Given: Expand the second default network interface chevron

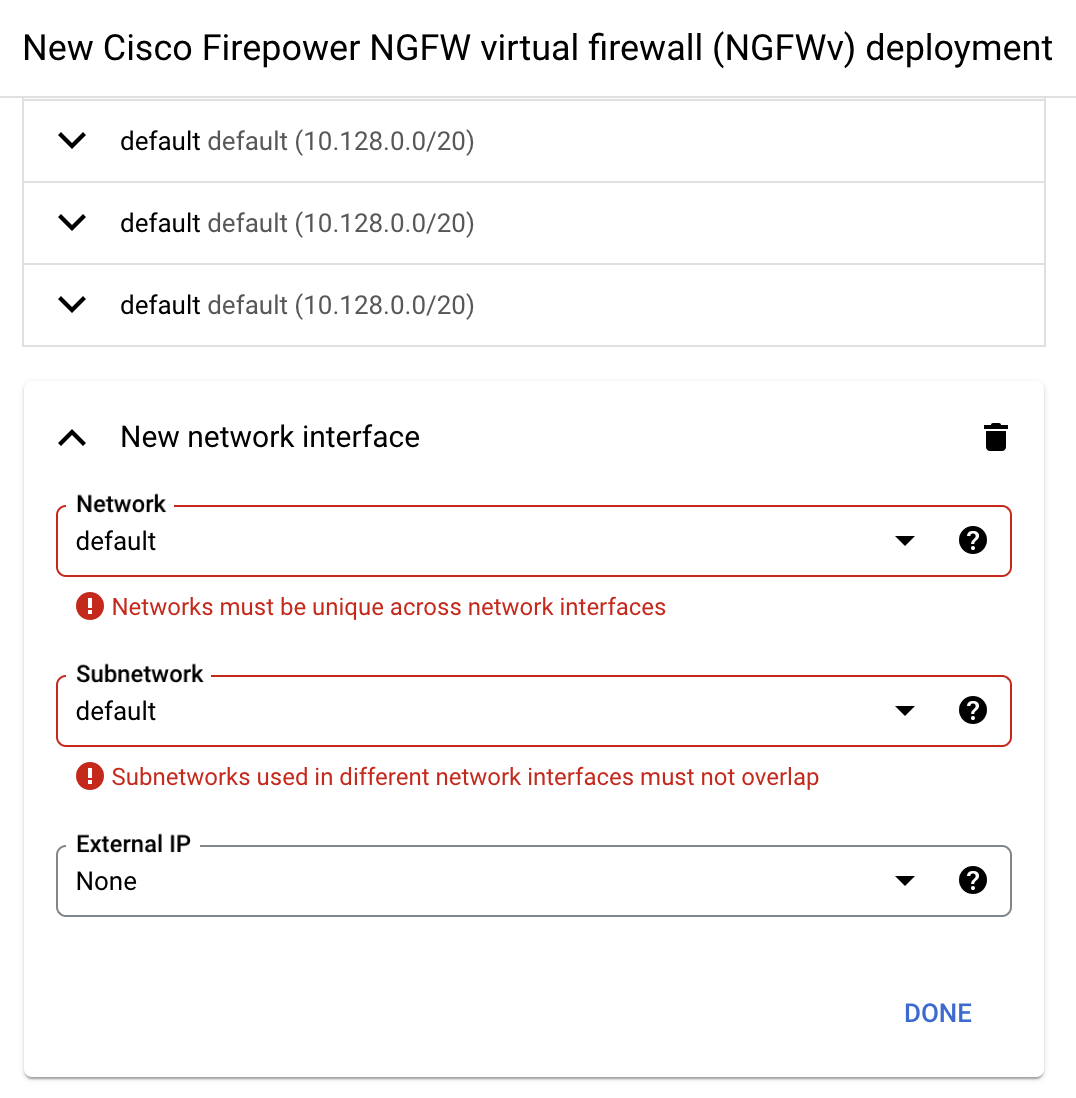Looking at the screenshot, I should [72, 223].
